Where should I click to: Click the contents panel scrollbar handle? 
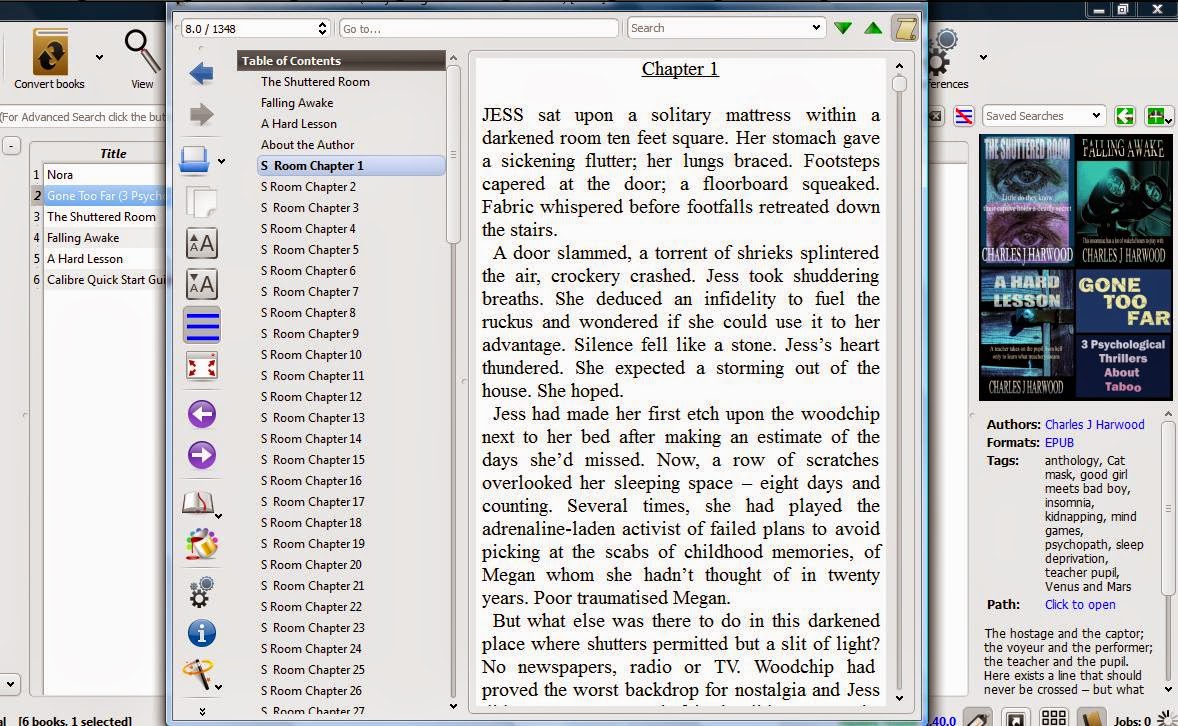coord(453,155)
